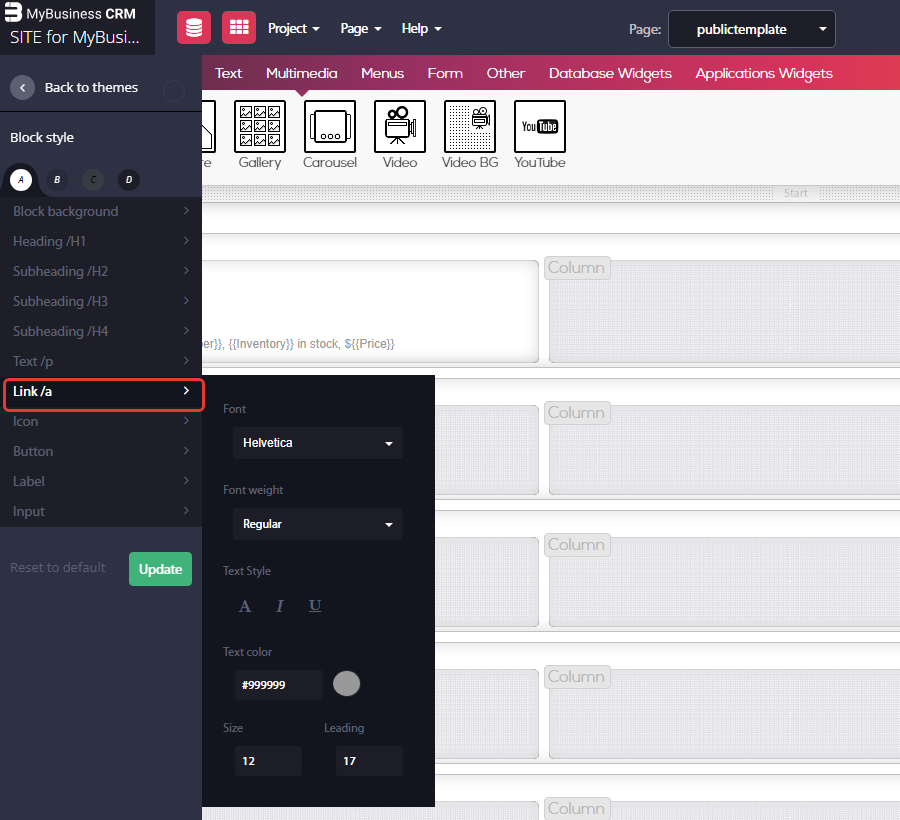Click the Size field showing 12
The width and height of the screenshot is (900, 820).
[268, 761]
